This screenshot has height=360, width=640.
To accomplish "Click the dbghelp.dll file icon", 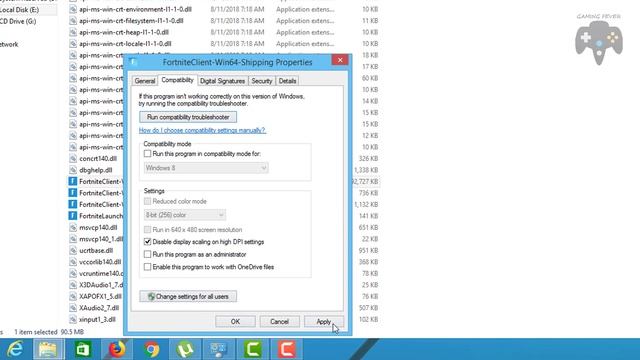I will coord(73,170).
